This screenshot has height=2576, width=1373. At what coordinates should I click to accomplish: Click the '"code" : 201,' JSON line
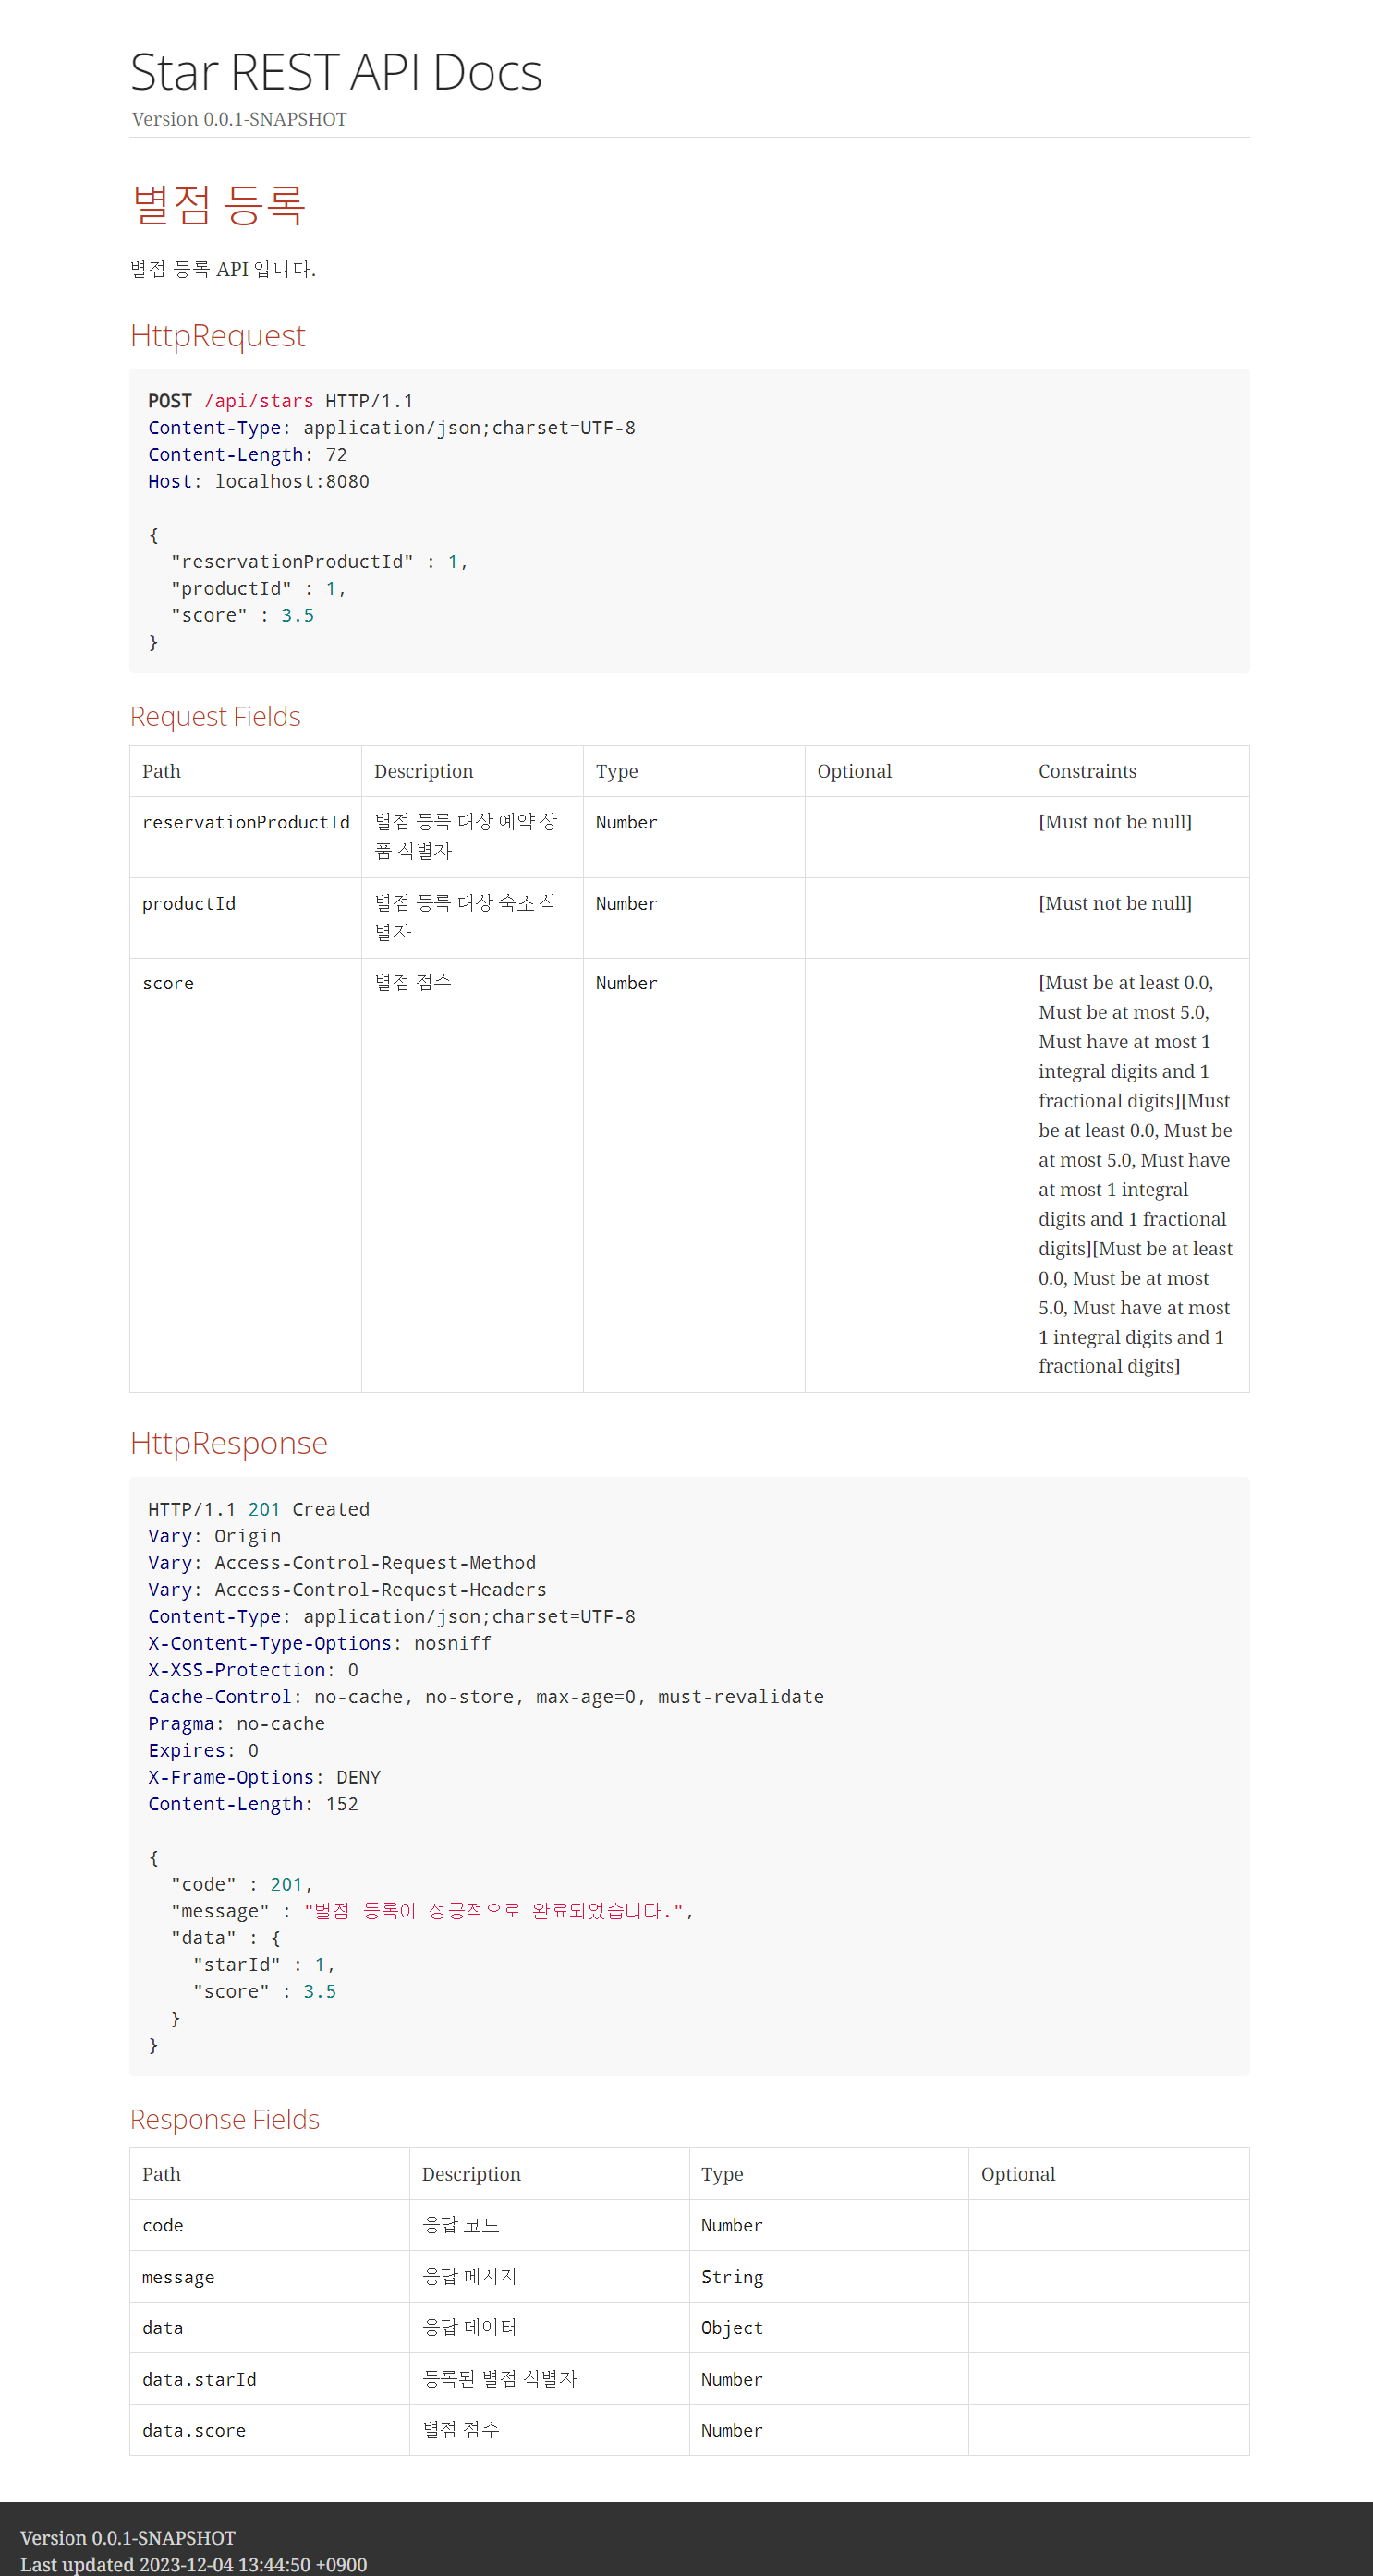(x=242, y=1884)
